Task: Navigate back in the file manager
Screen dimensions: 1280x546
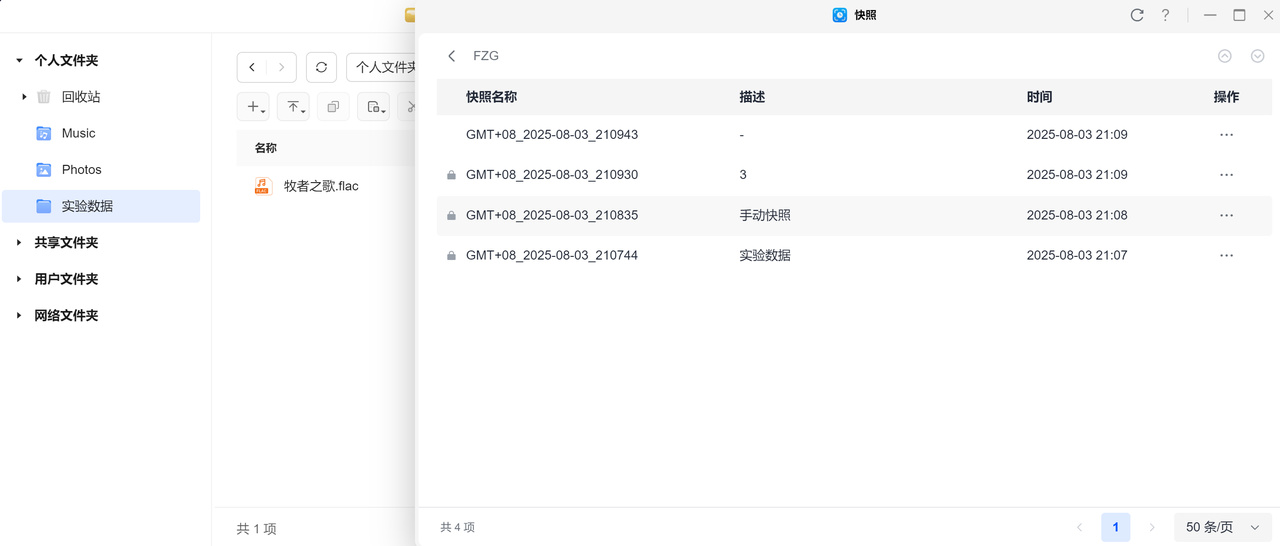Action: coord(252,67)
